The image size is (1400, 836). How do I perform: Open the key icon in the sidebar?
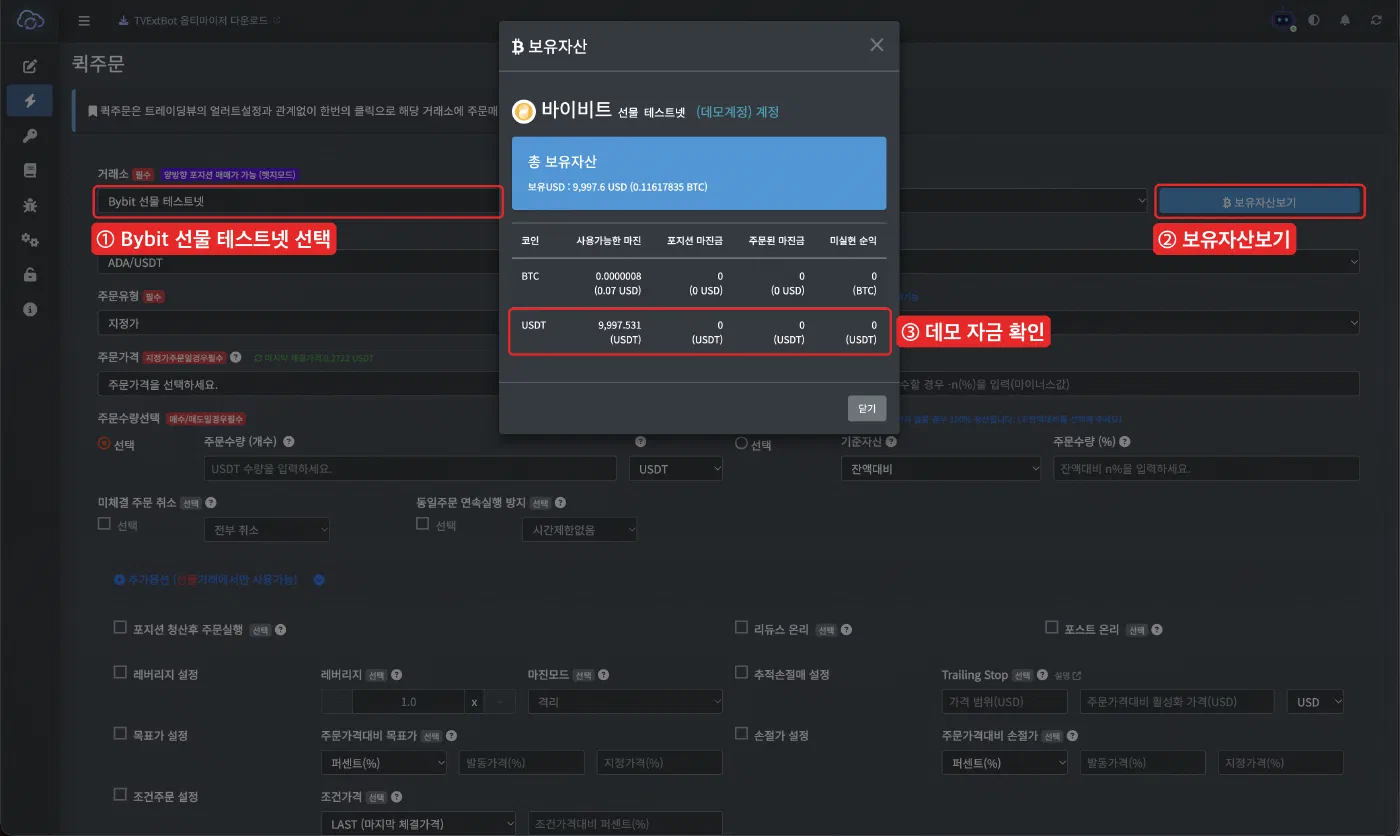(x=30, y=136)
